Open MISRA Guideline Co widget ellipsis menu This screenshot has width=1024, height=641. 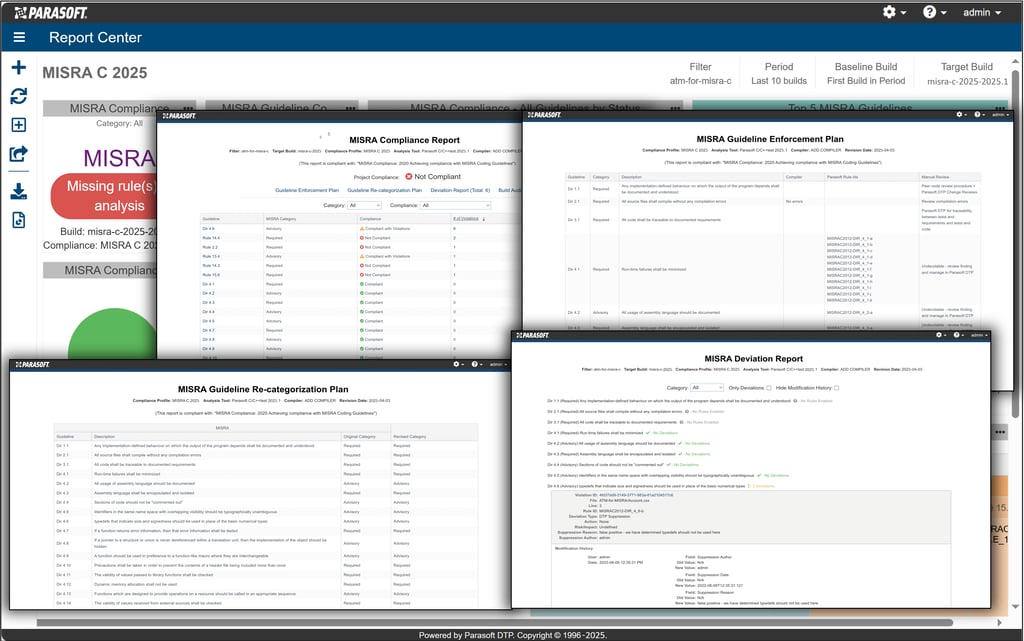(x=351, y=108)
